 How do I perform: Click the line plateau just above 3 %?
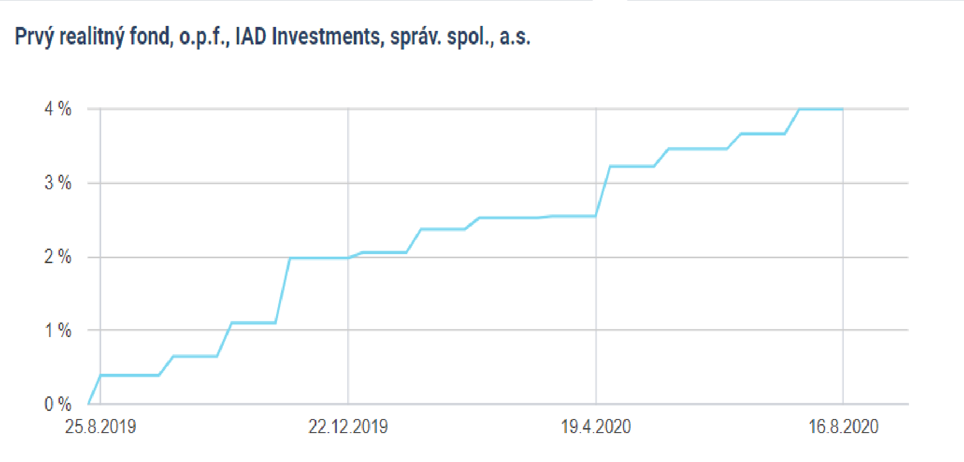pos(632,166)
